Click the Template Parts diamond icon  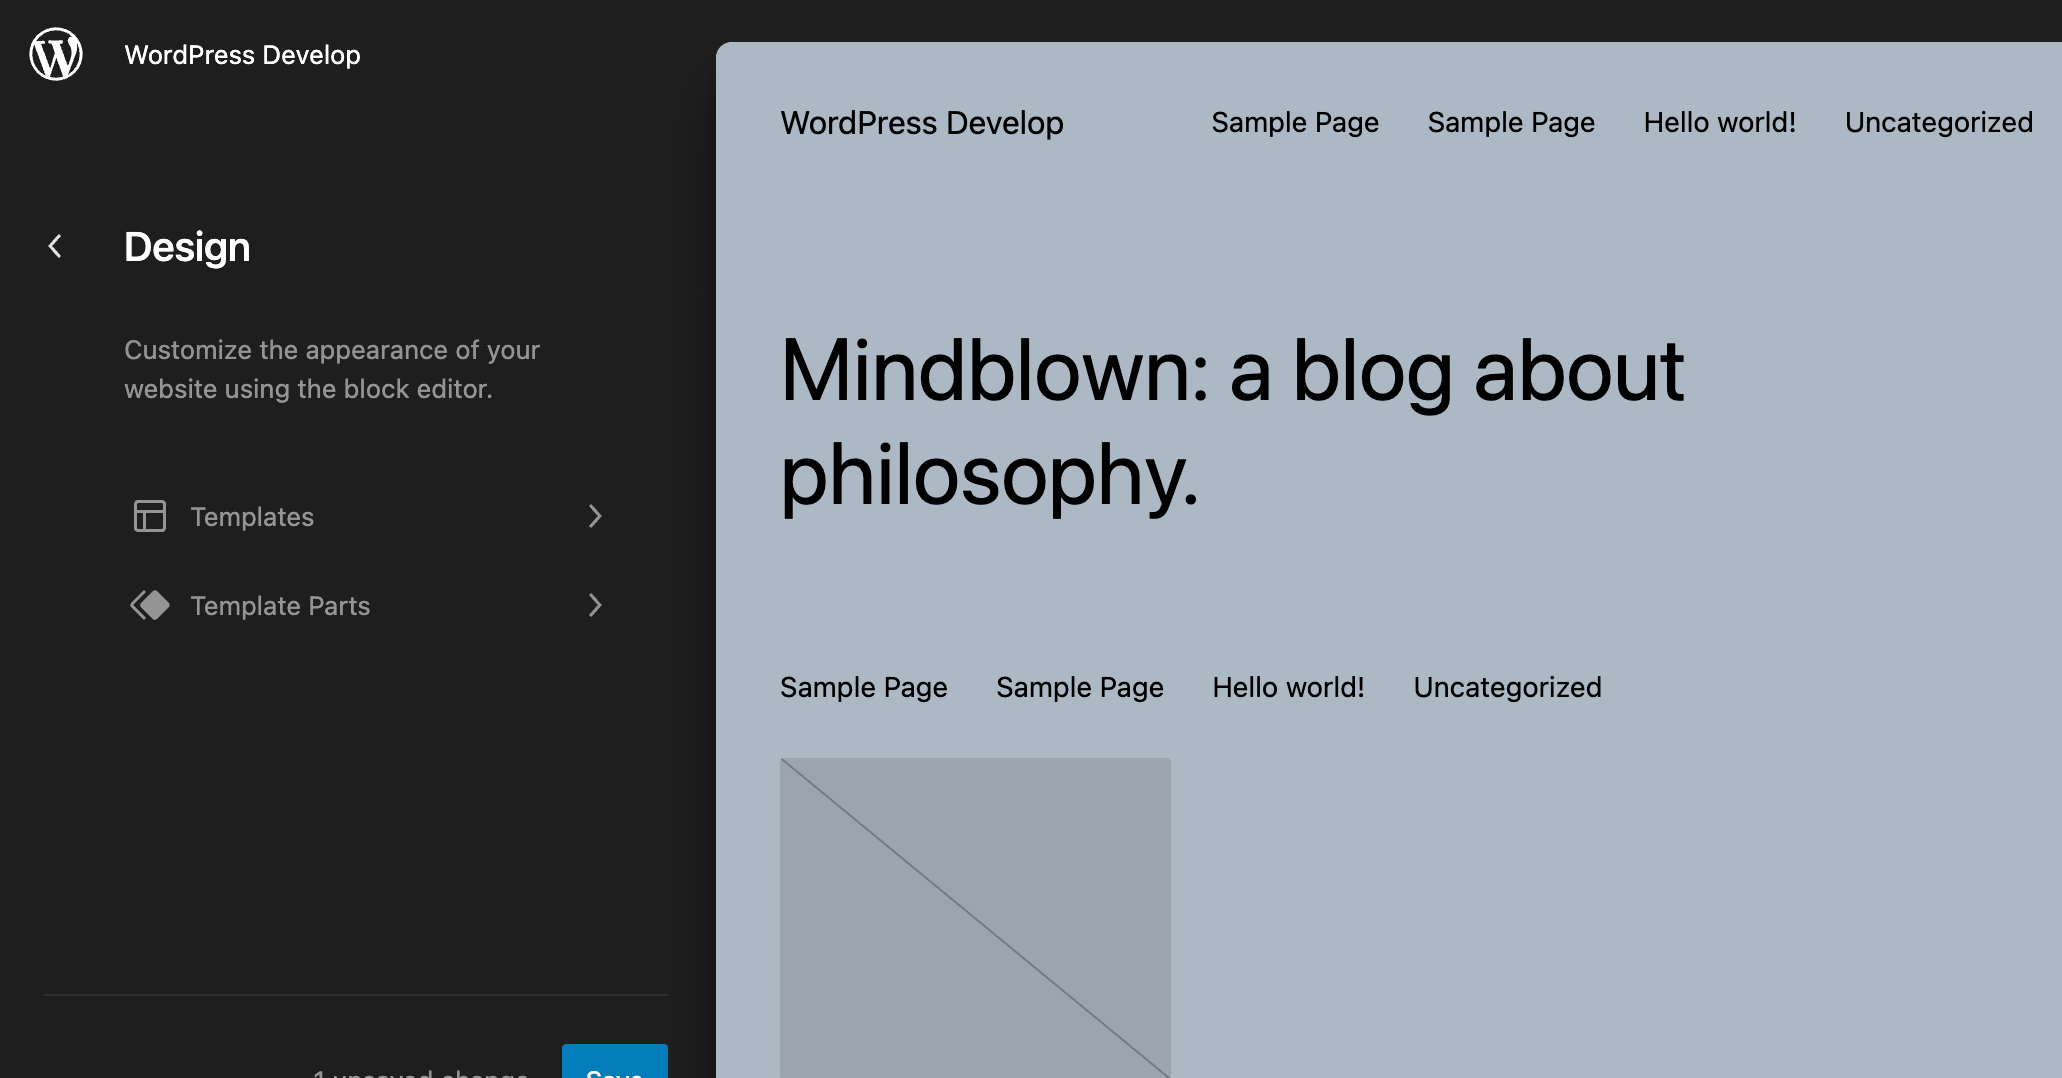[150, 605]
